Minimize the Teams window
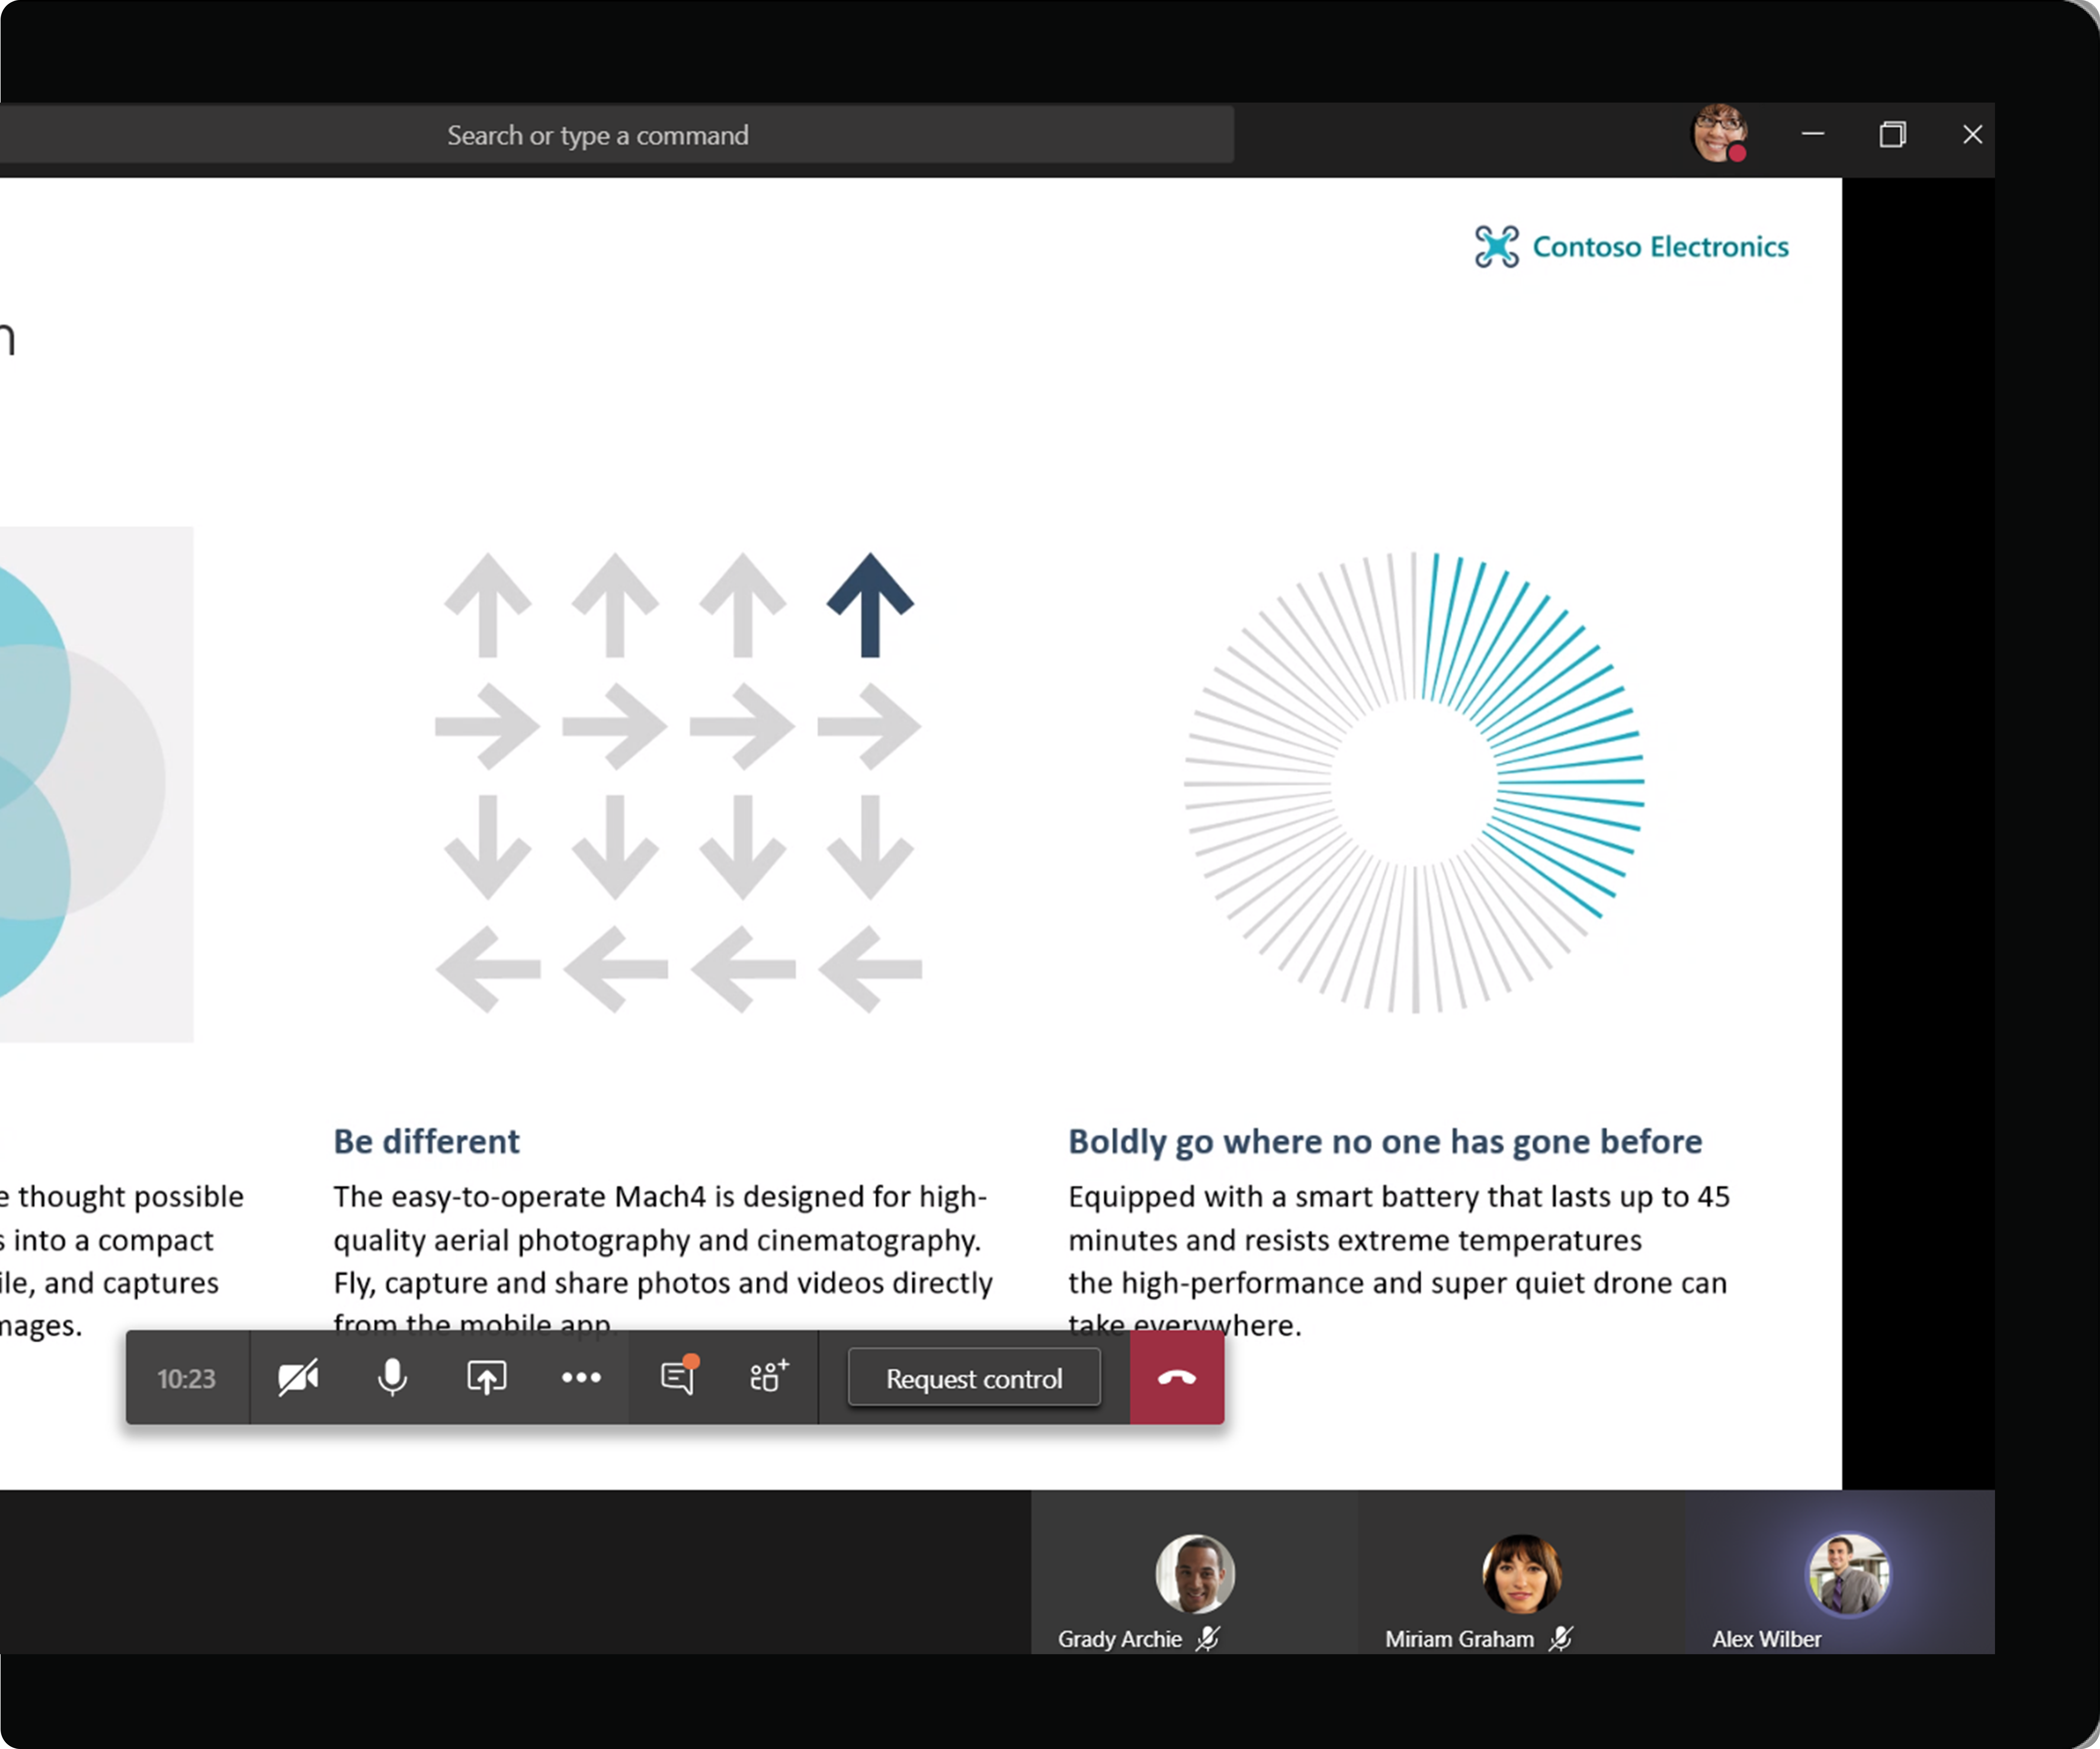This screenshot has height=1749, width=2100. (1813, 134)
